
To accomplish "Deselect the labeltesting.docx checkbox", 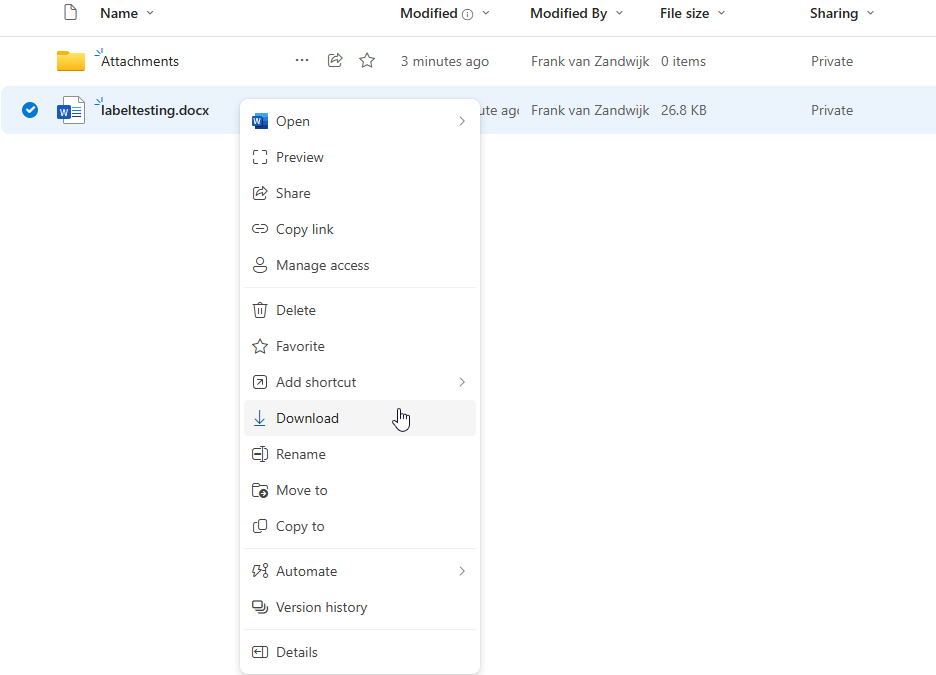I will point(30,110).
